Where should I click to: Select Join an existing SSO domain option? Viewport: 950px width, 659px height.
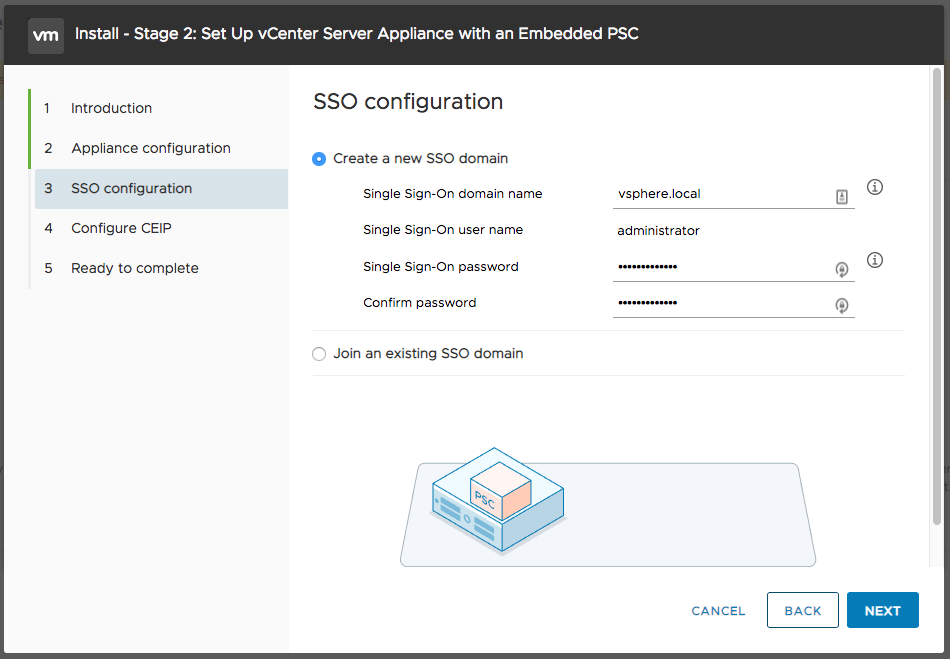click(319, 354)
